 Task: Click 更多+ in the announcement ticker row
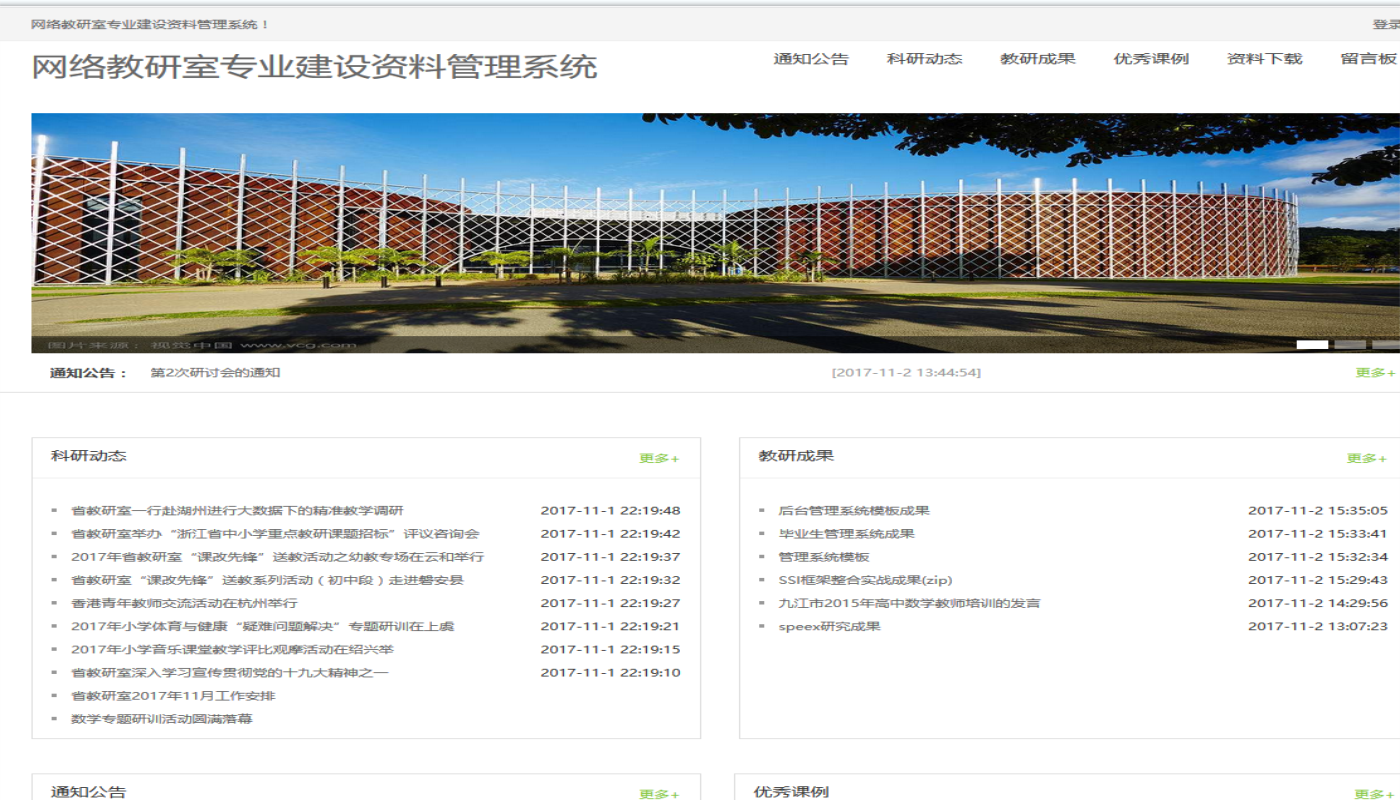point(1375,373)
